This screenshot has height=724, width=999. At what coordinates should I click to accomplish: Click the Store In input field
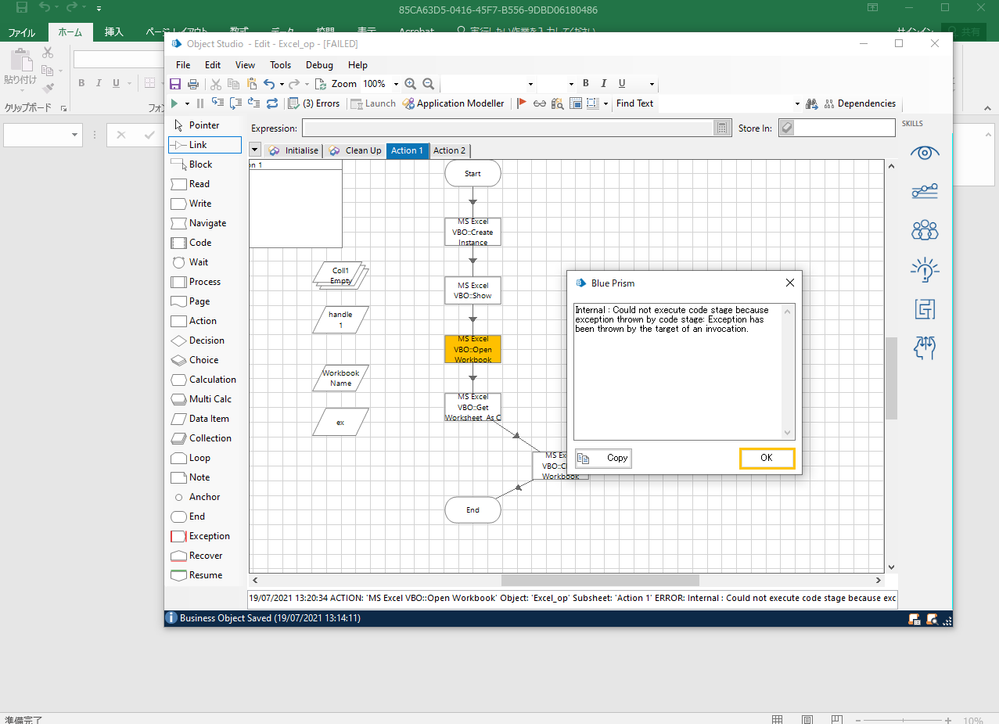tap(844, 128)
